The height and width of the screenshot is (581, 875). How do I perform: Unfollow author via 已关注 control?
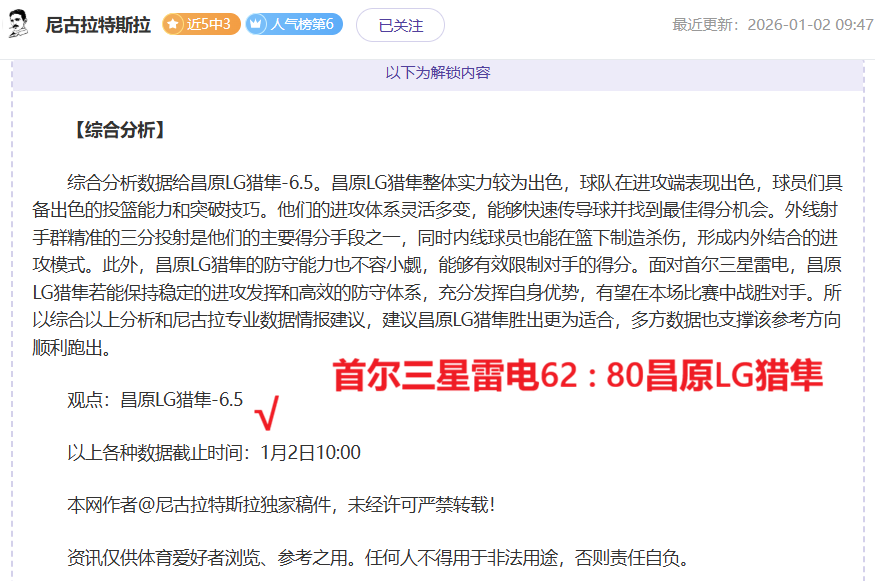click(400, 22)
